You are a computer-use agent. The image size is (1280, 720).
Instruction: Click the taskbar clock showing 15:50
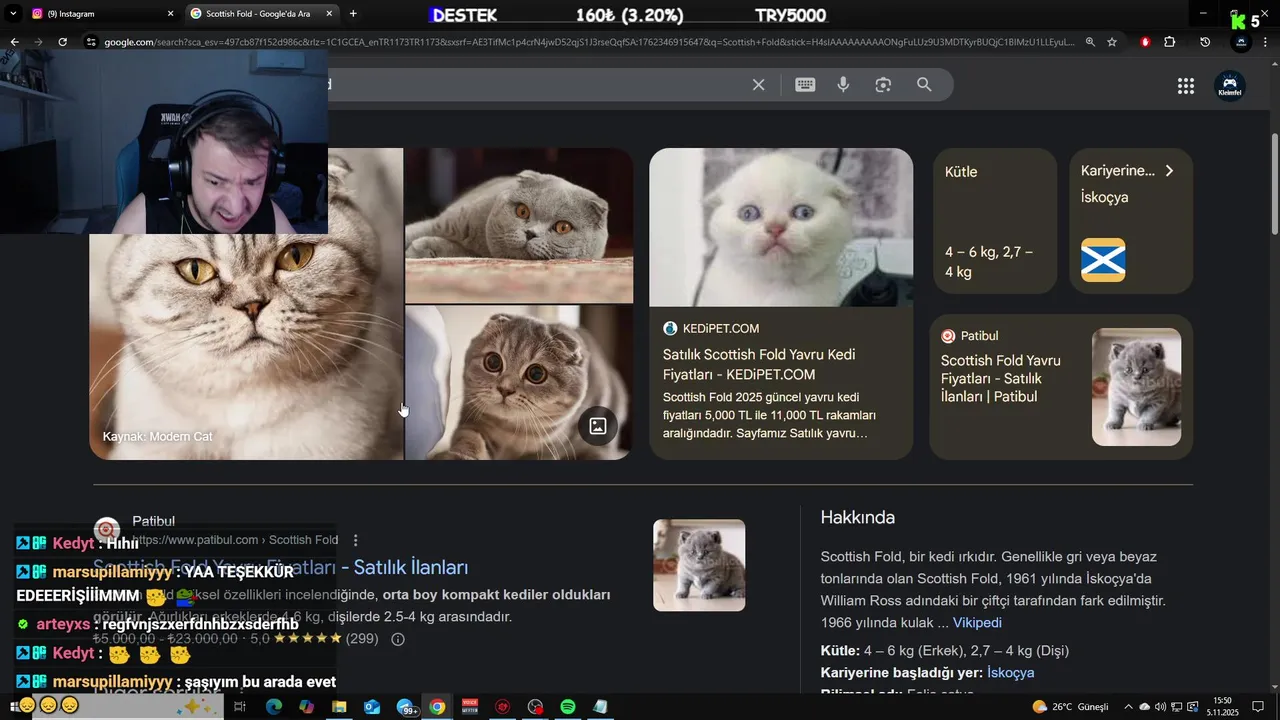tap(1222, 707)
